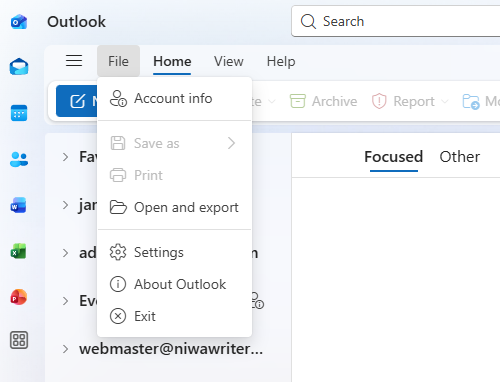The height and width of the screenshot is (382, 500).
Task: Open the Report dropdown arrow
Action: click(445, 101)
